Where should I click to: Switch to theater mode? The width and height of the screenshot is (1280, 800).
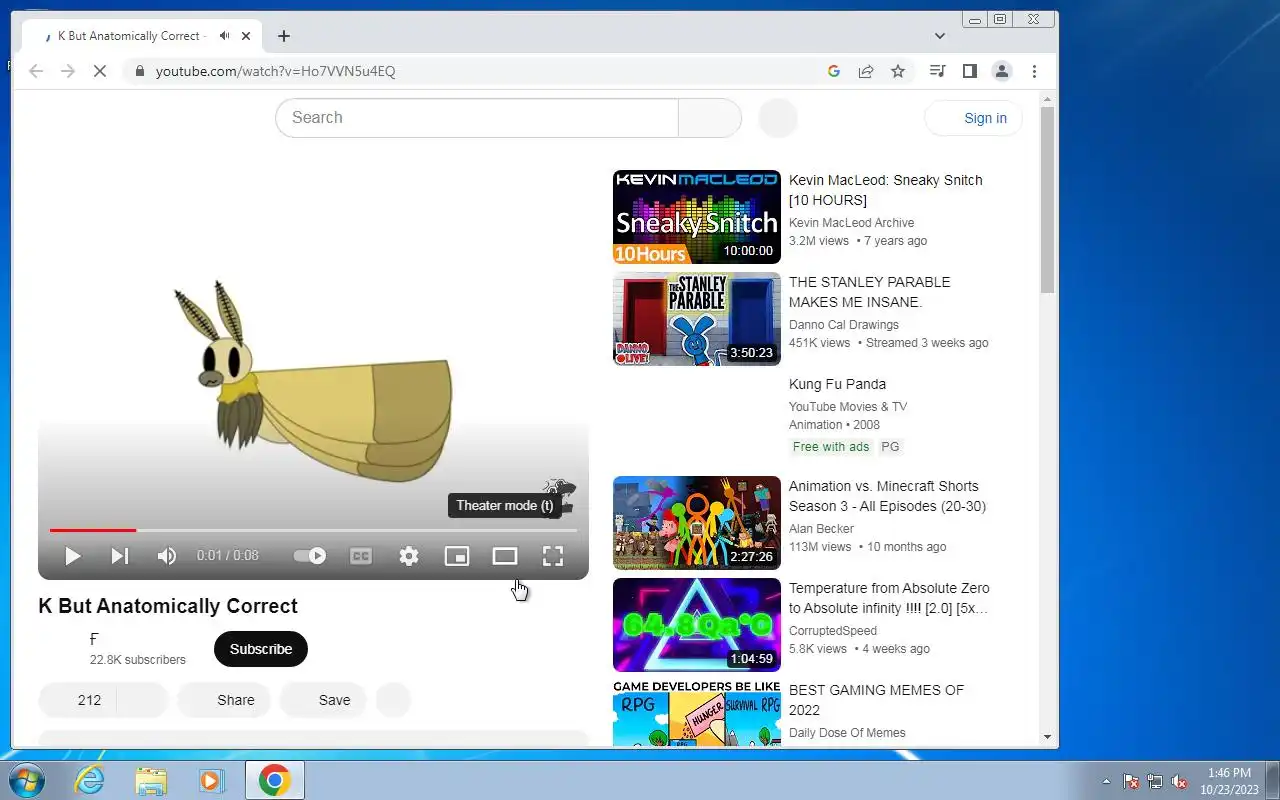click(x=505, y=556)
